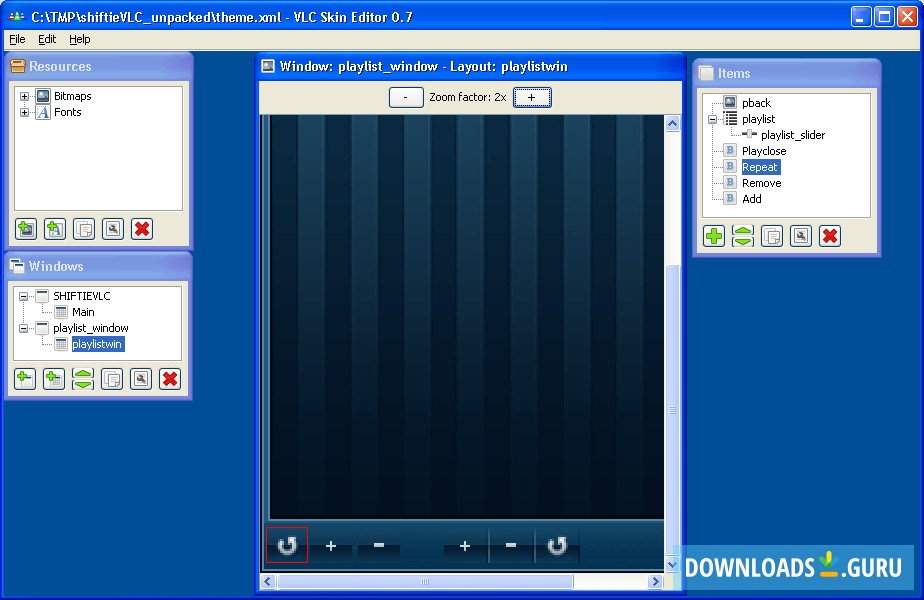Expand the Fonts node in Resources

[x=24, y=112]
